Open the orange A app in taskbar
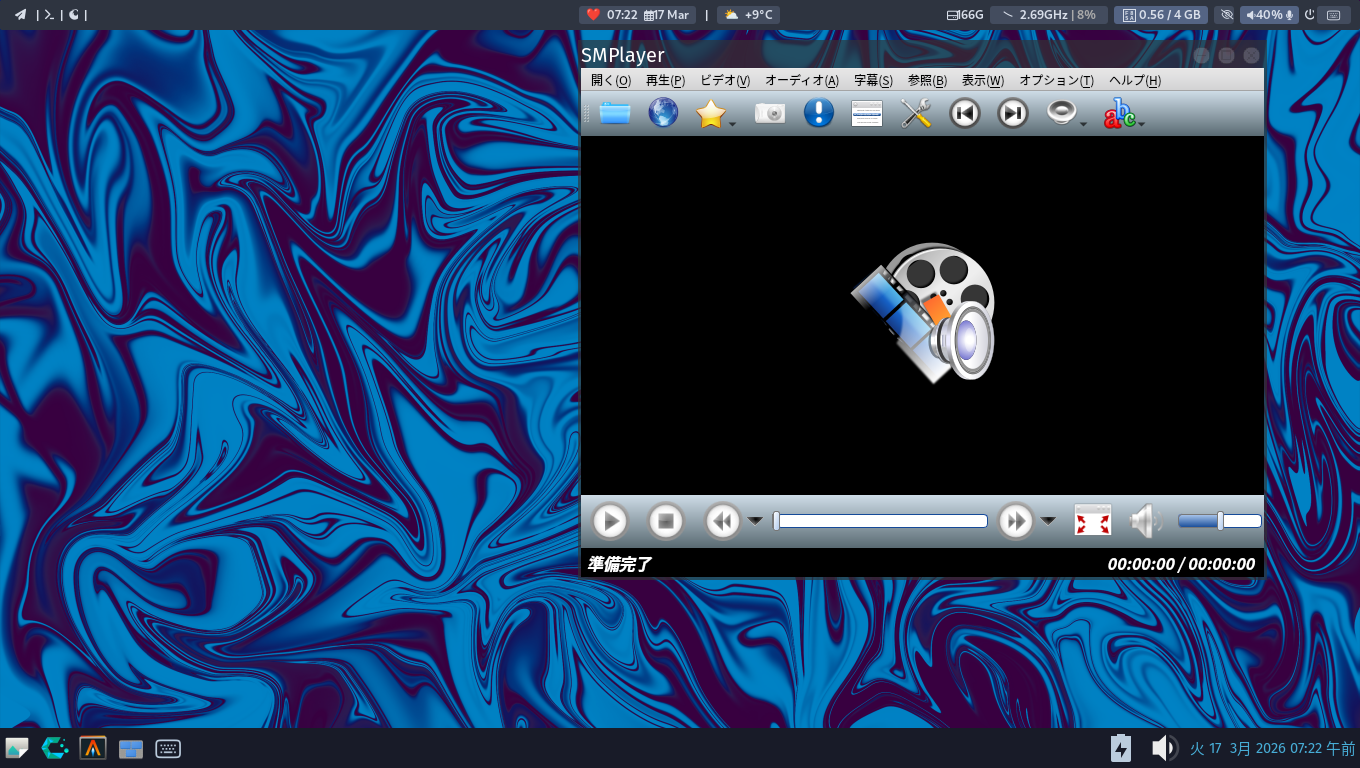The height and width of the screenshot is (768, 1360). [93, 748]
